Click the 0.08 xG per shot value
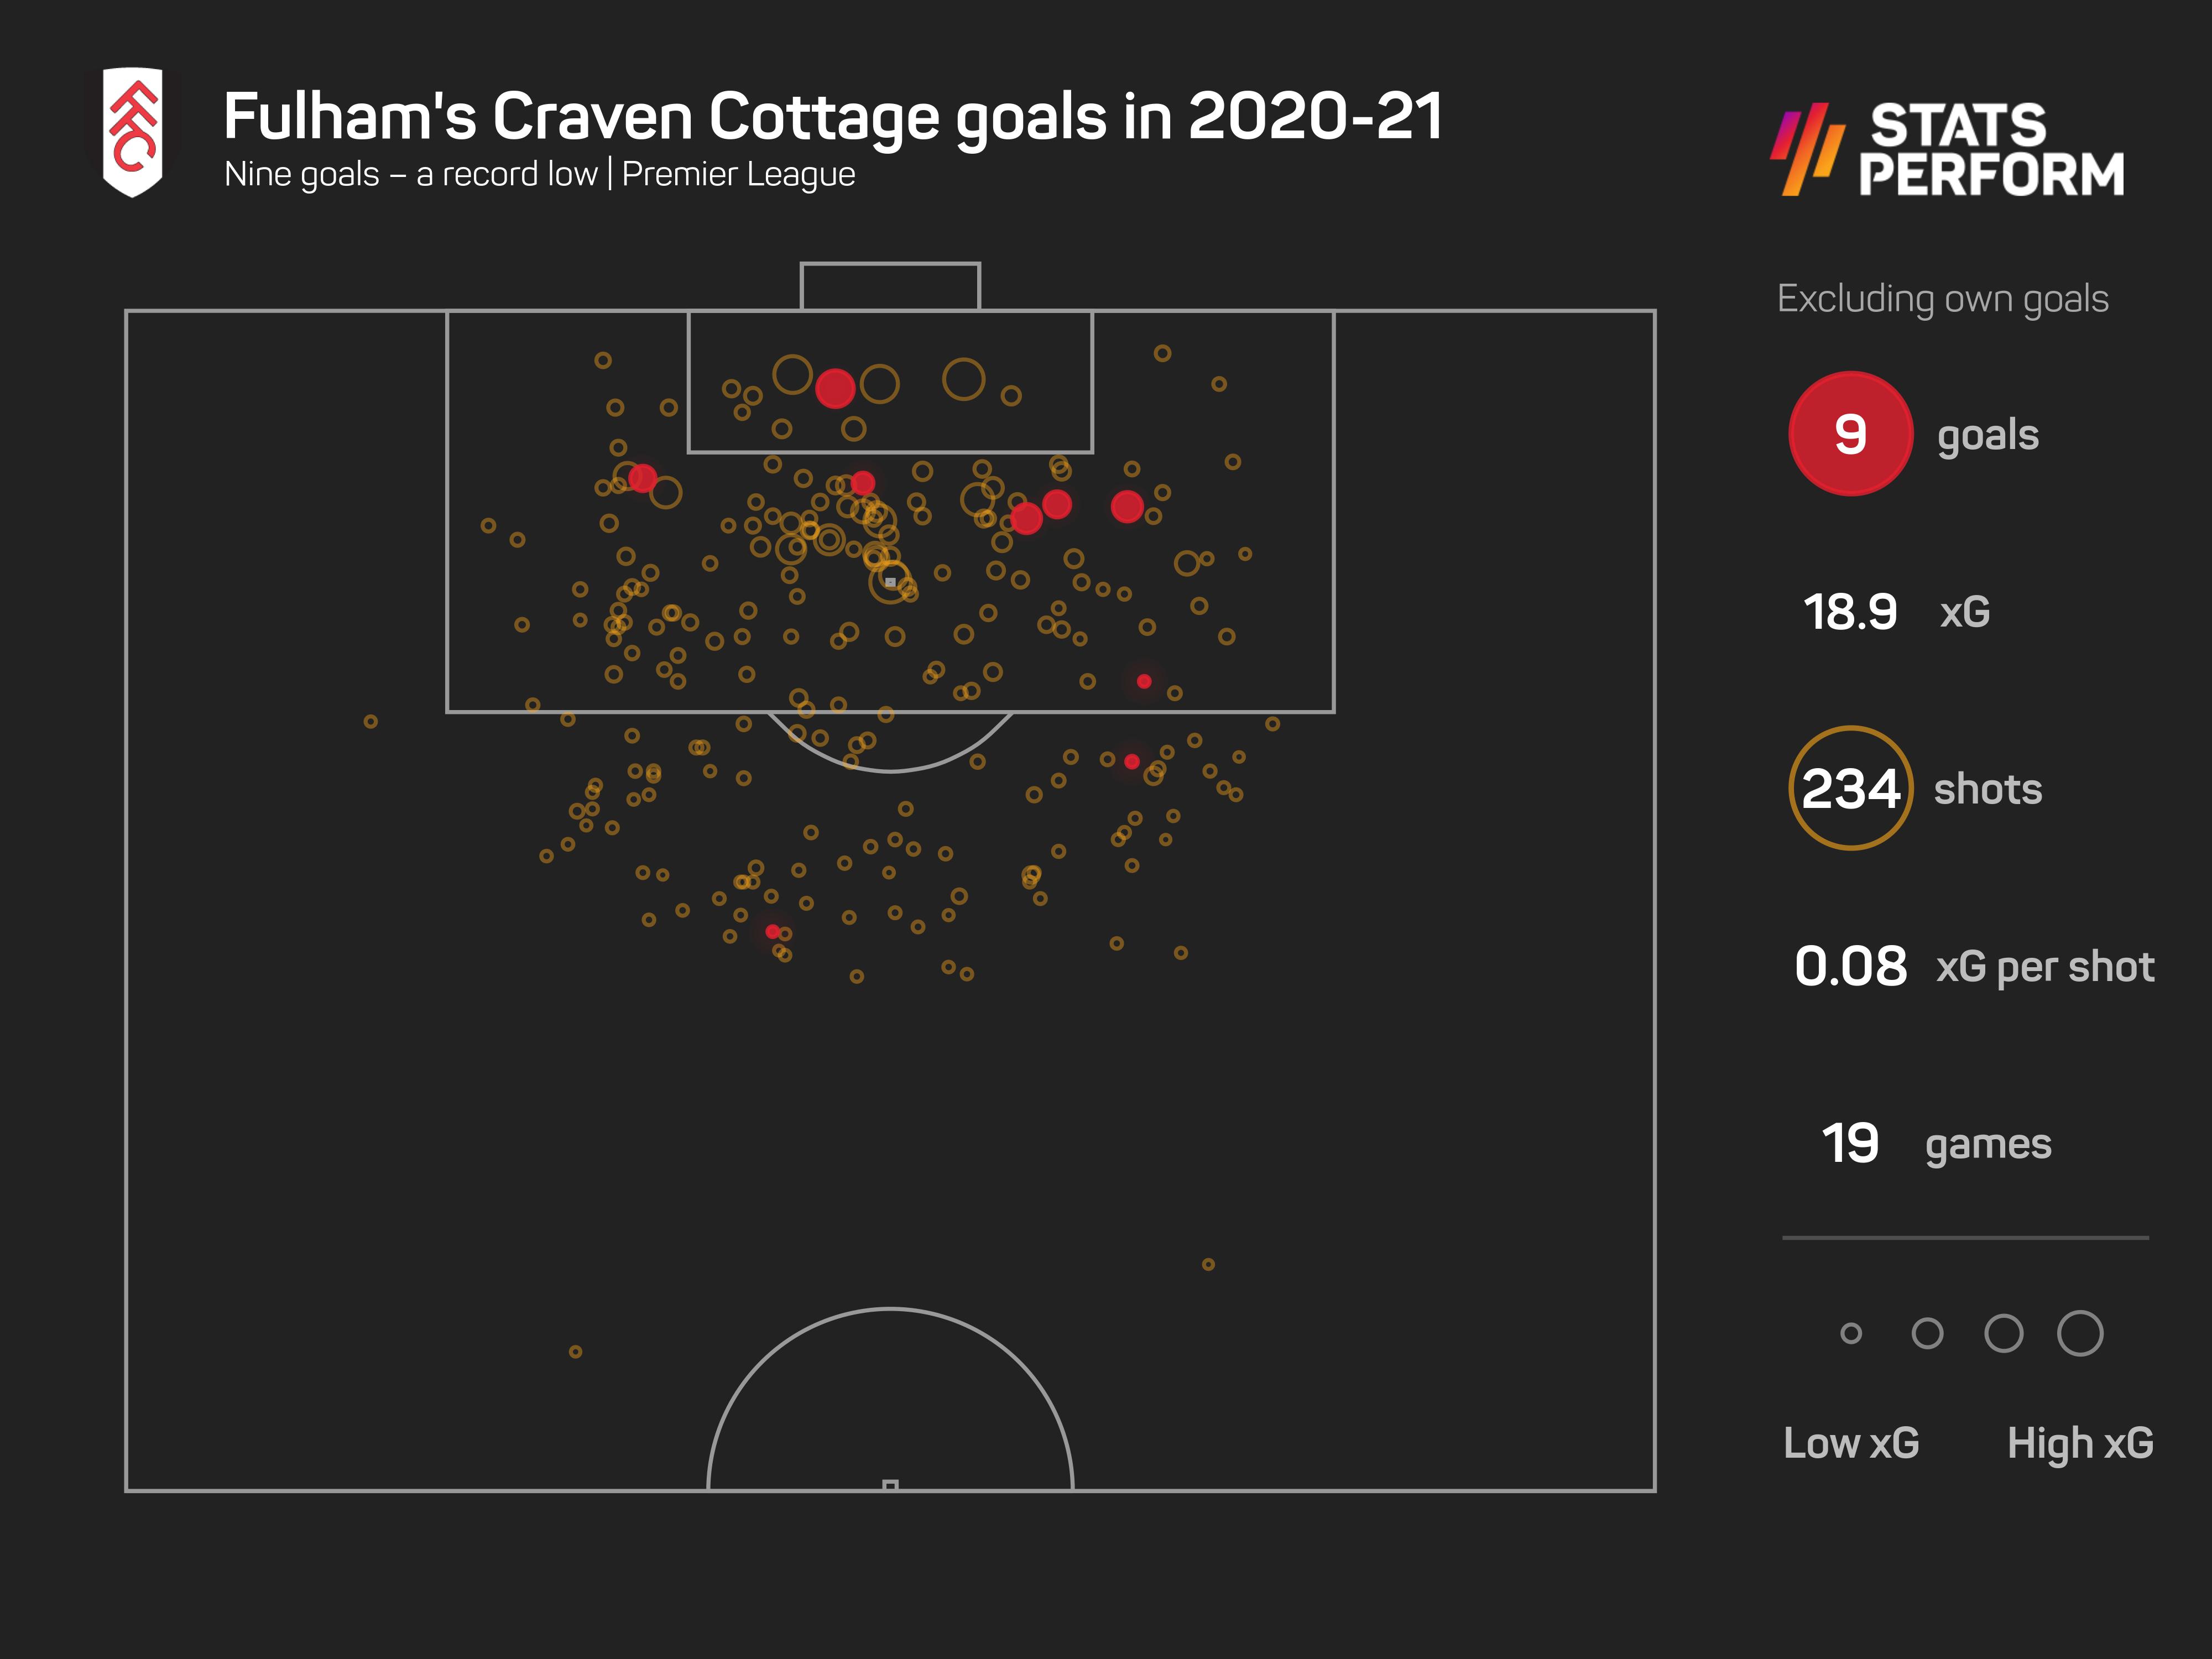The width and height of the screenshot is (2212, 1659). coord(1850,966)
